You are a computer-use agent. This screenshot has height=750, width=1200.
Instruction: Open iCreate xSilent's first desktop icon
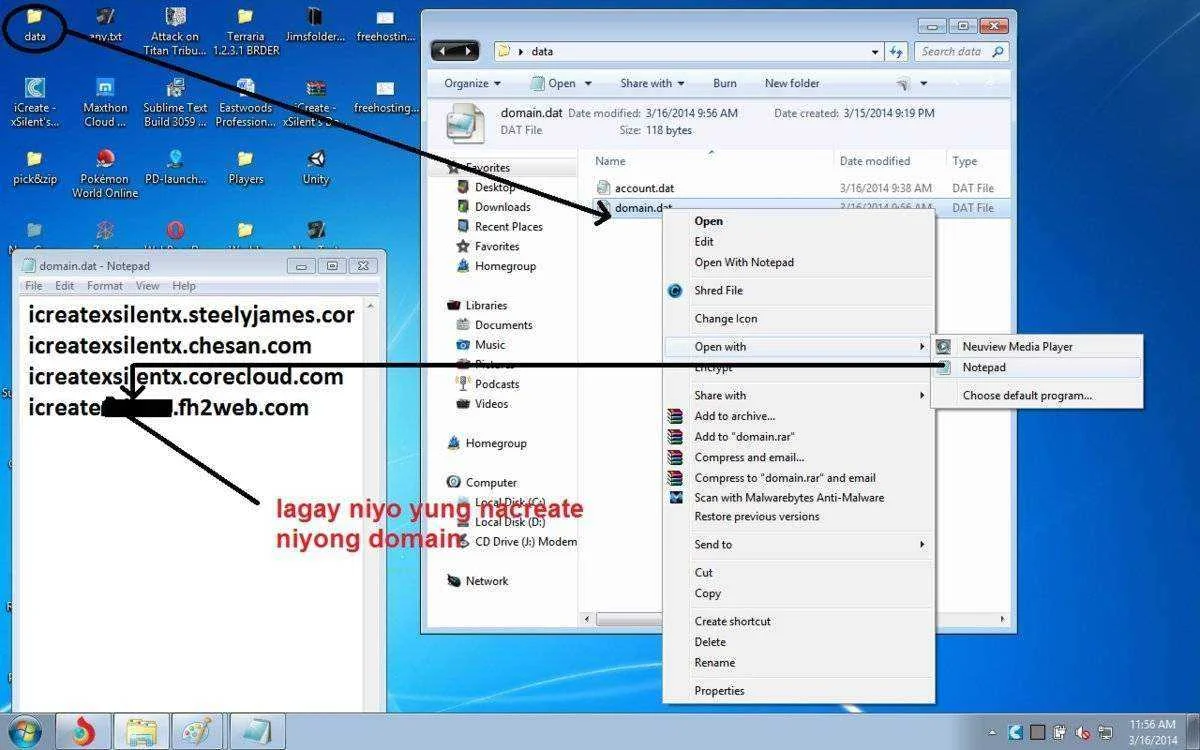click(35, 102)
